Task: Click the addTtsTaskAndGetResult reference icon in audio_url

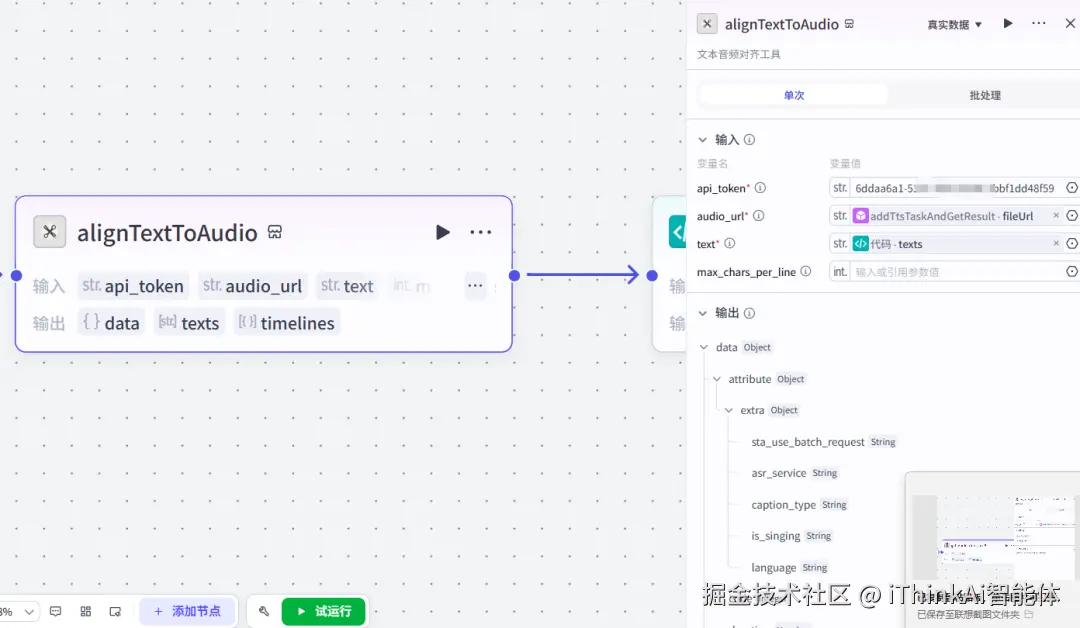Action: tap(861, 215)
